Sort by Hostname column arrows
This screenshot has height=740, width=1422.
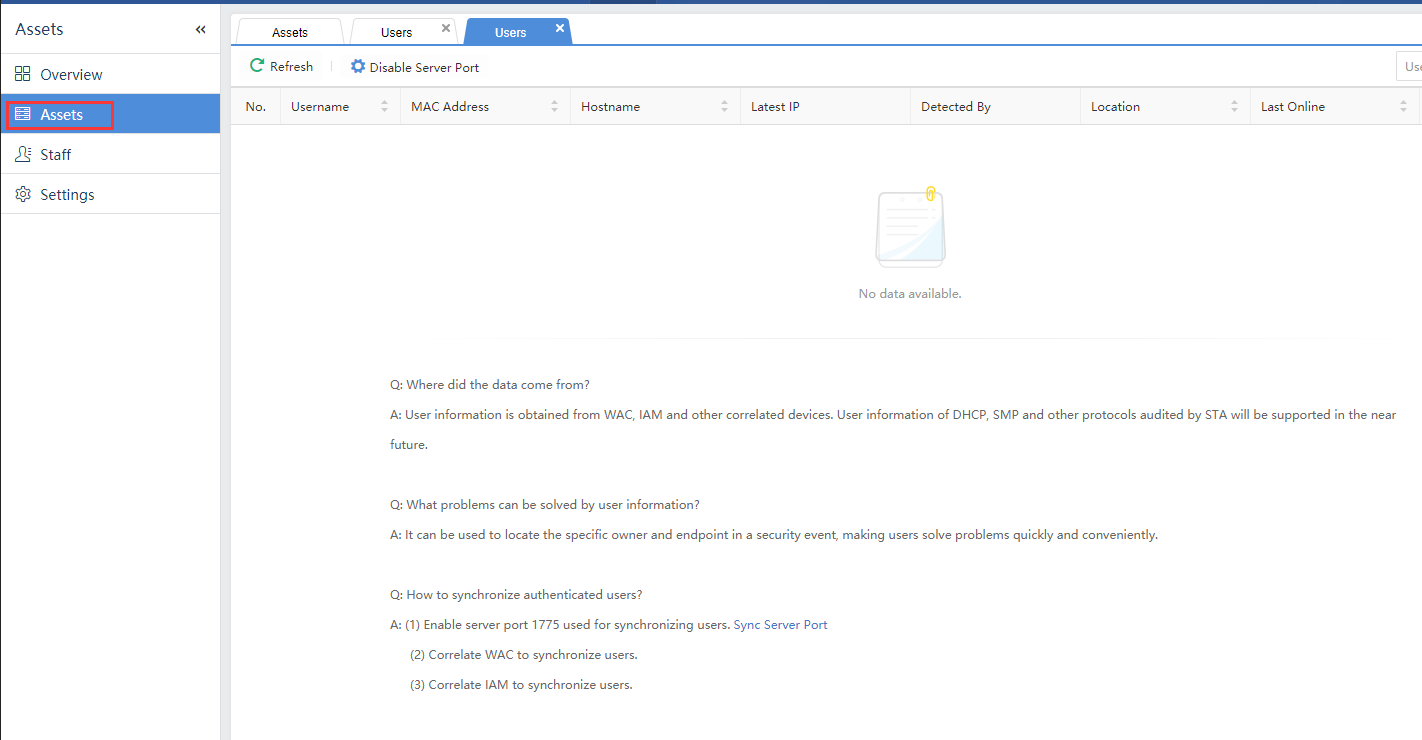pos(724,106)
